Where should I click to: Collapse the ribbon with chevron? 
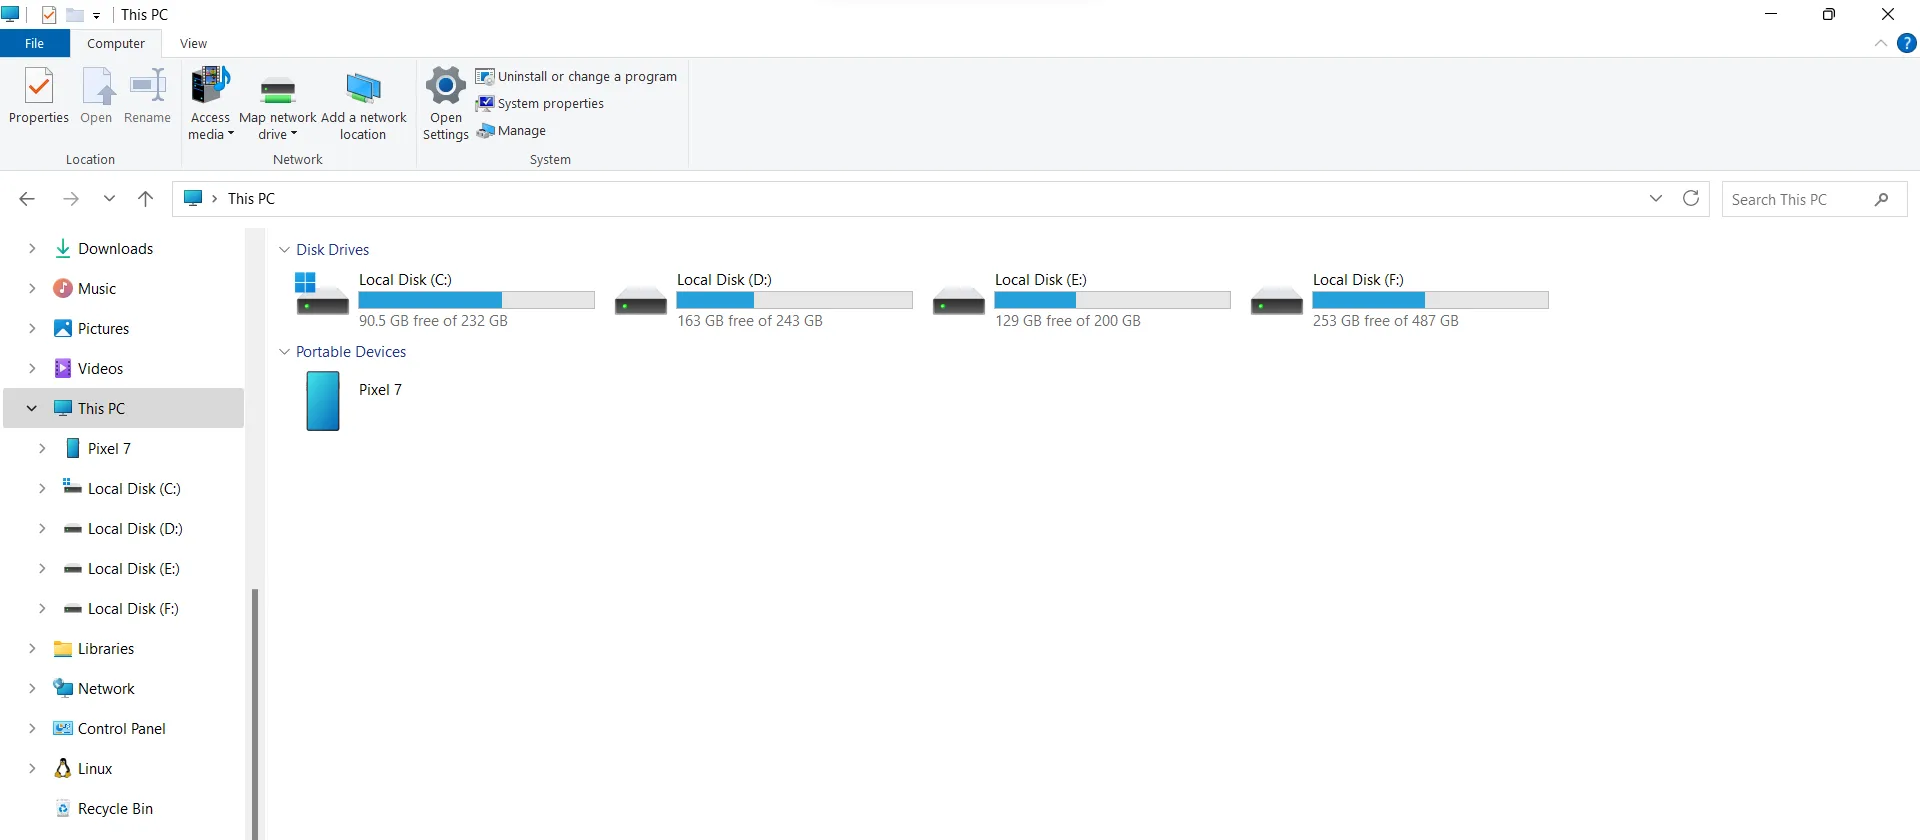1881,43
